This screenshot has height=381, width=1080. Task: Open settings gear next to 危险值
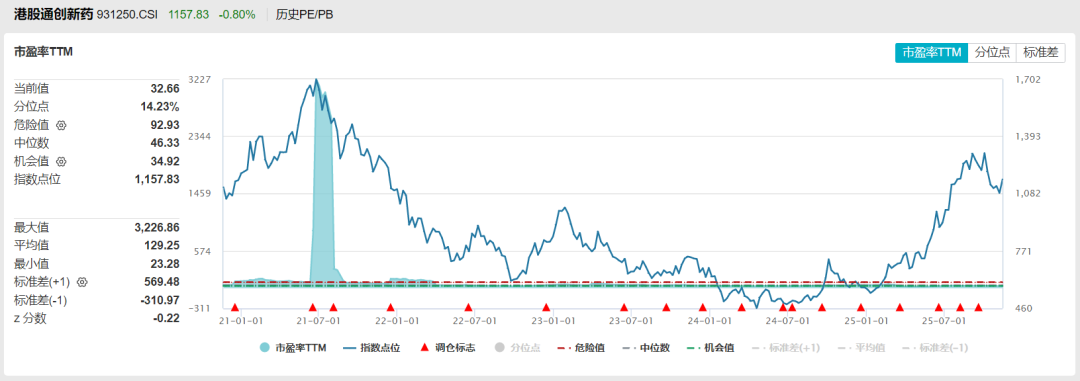(61, 125)
